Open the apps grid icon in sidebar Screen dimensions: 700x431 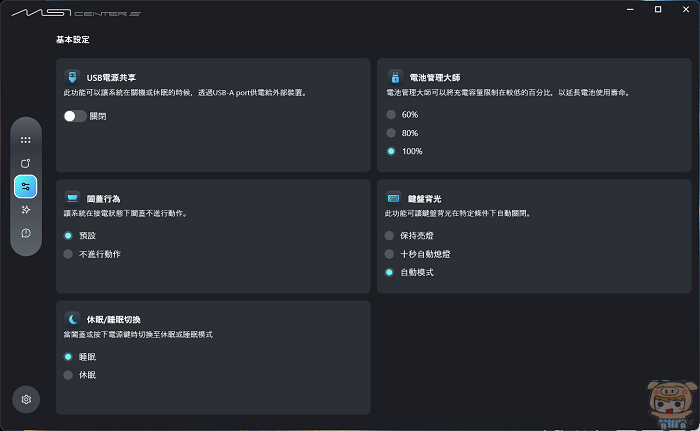pyautogui.click(x=26, y=140)
